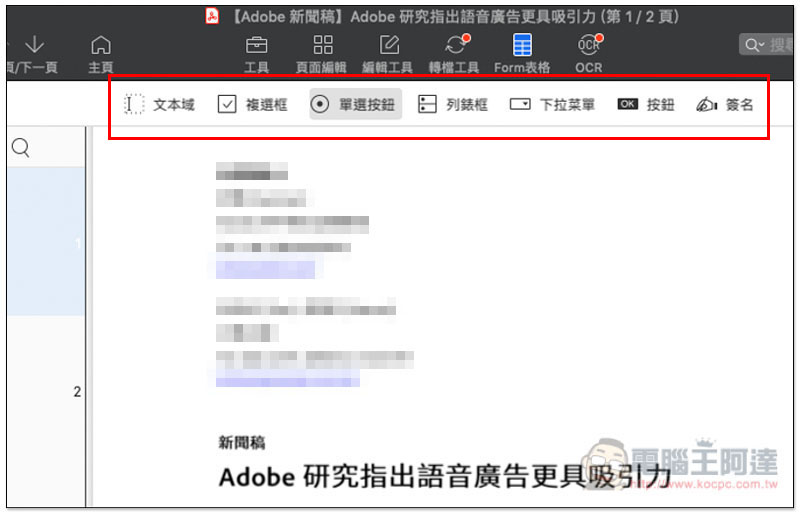Open the 主頁 home view

[101, 54]
